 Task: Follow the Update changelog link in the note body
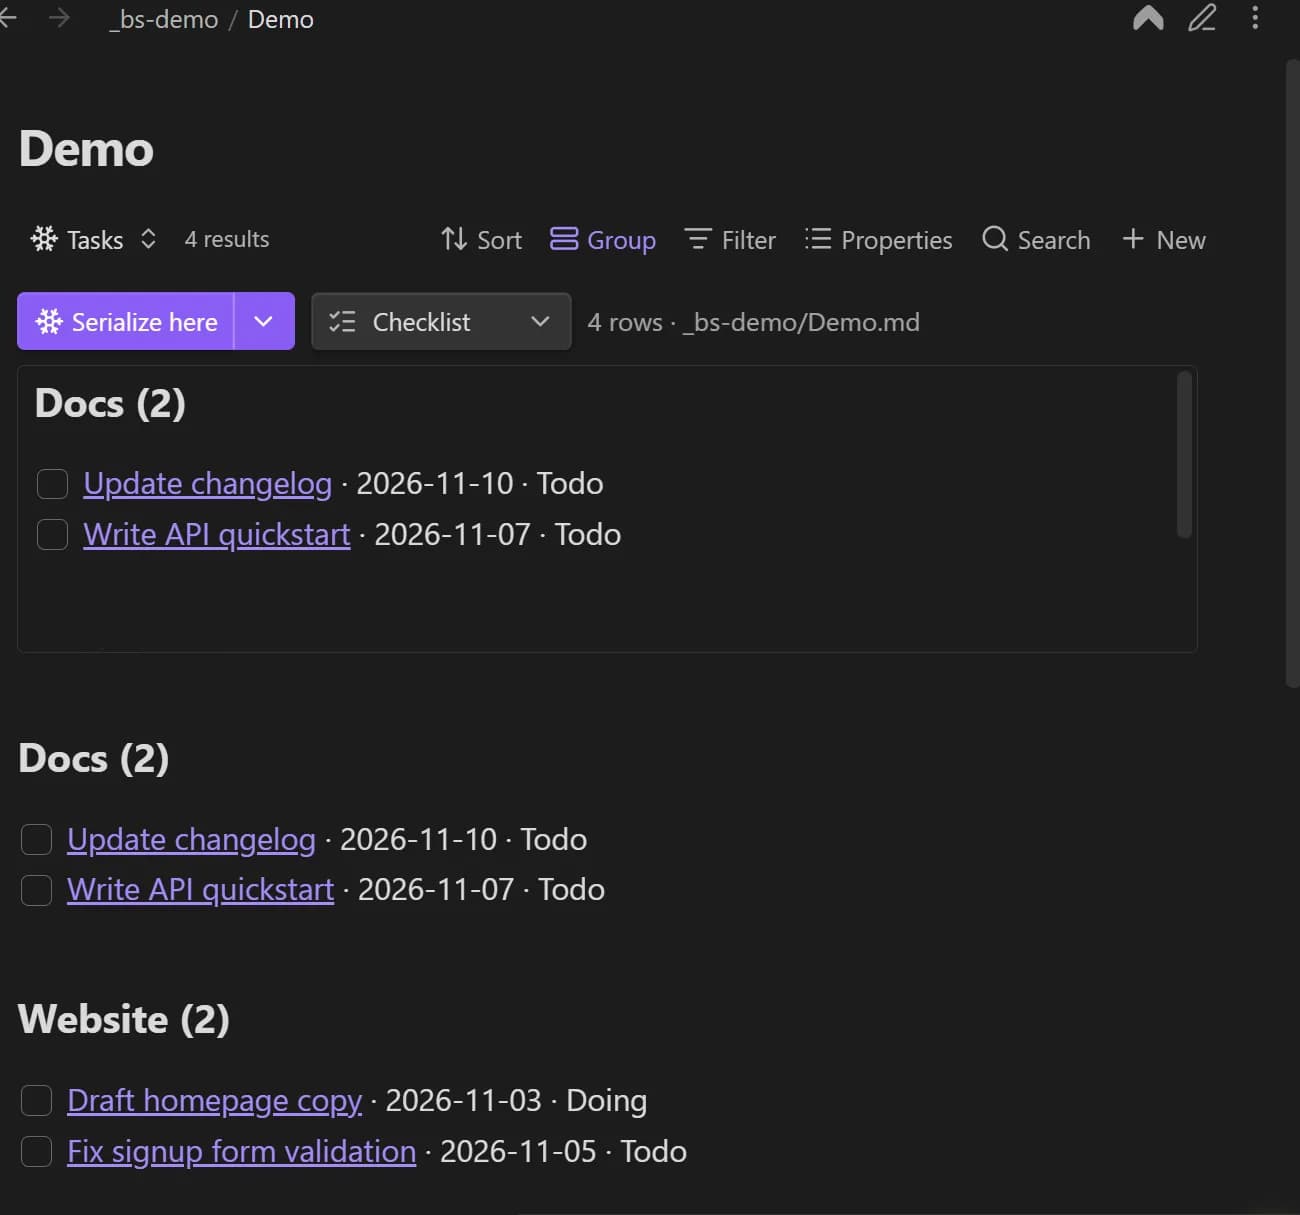[x=191, y=840]
